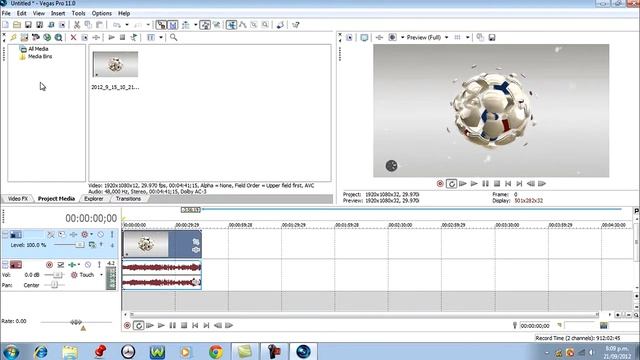Open the Insert menu

[58, 13]
